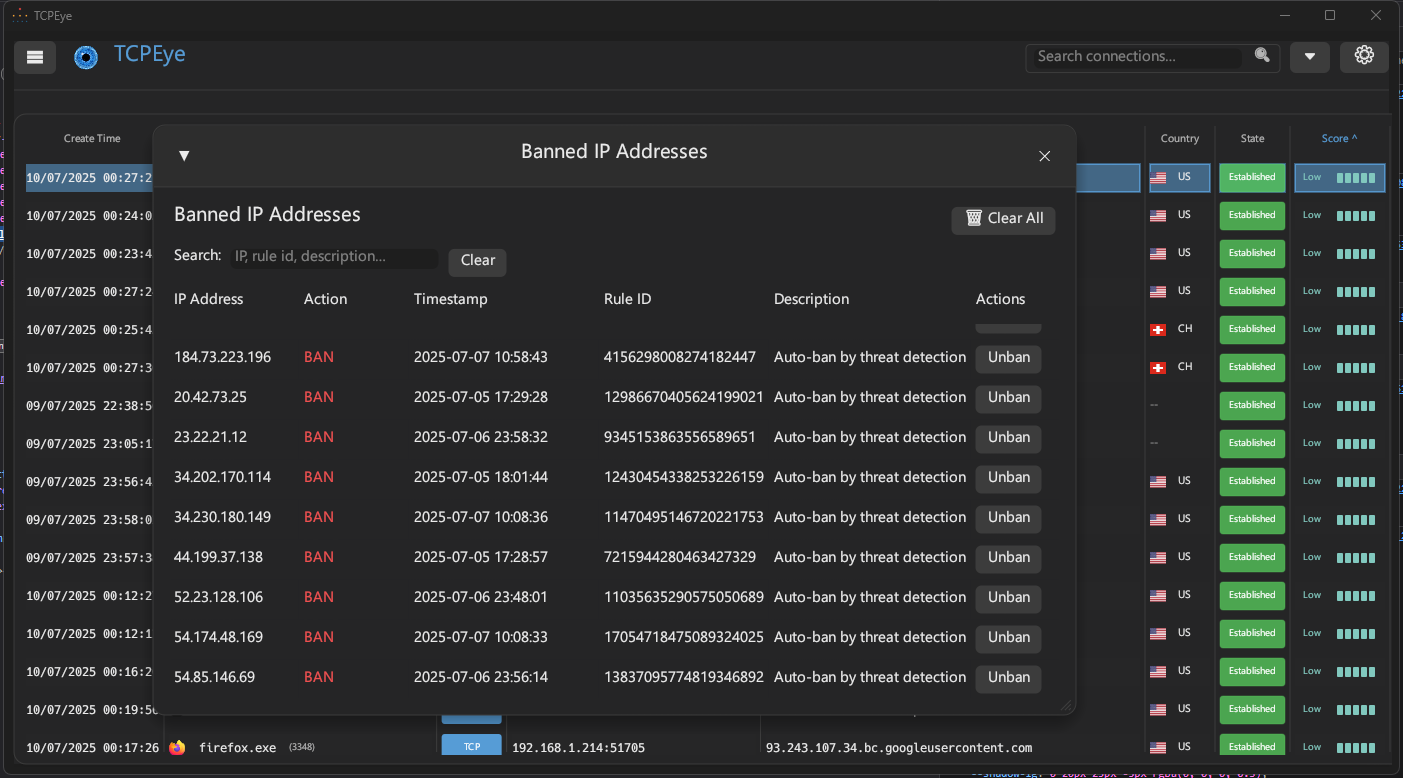Open the filter dropdown arrow button

pos(1310,57)
